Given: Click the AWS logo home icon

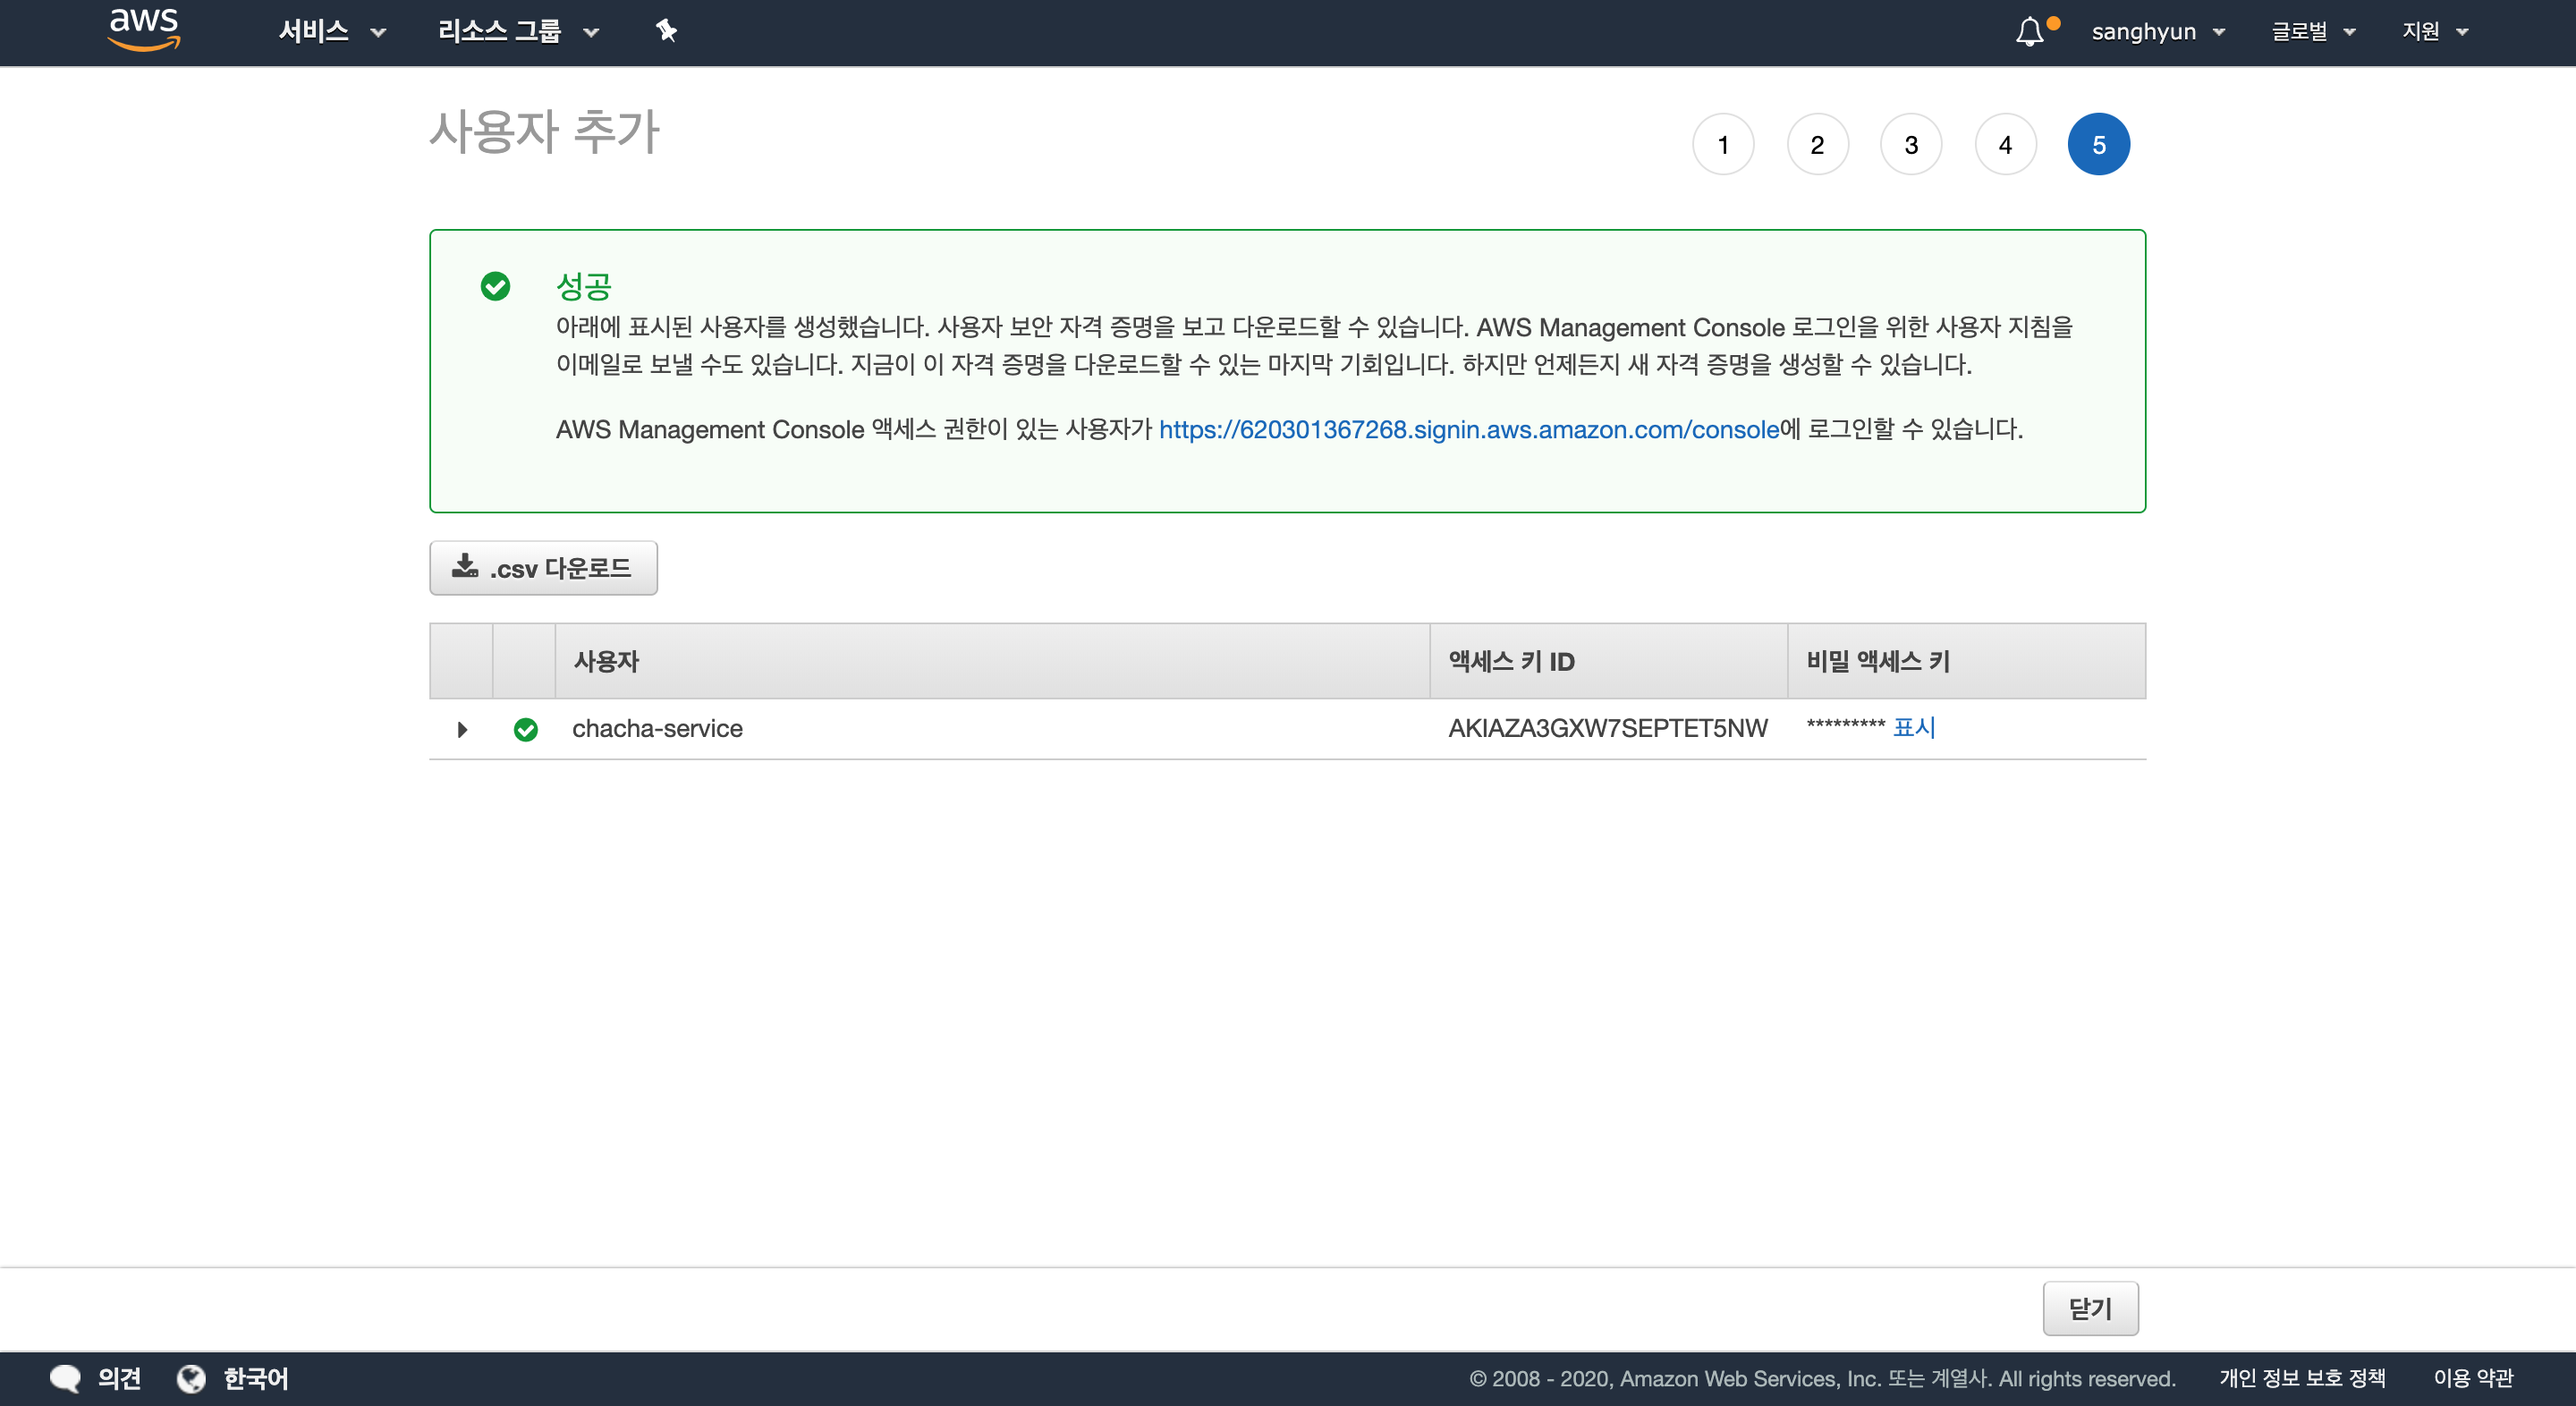Looking at the screenshot, I should coord(144,30).
